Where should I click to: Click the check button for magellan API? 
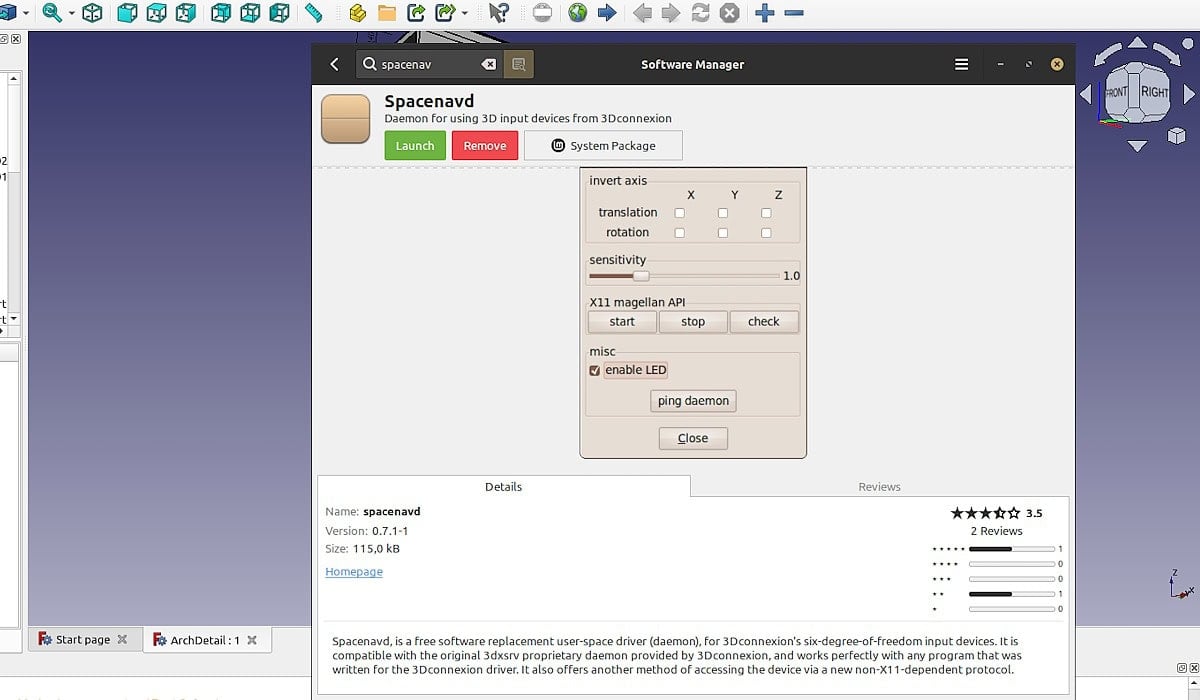click(x=764, y=322)
